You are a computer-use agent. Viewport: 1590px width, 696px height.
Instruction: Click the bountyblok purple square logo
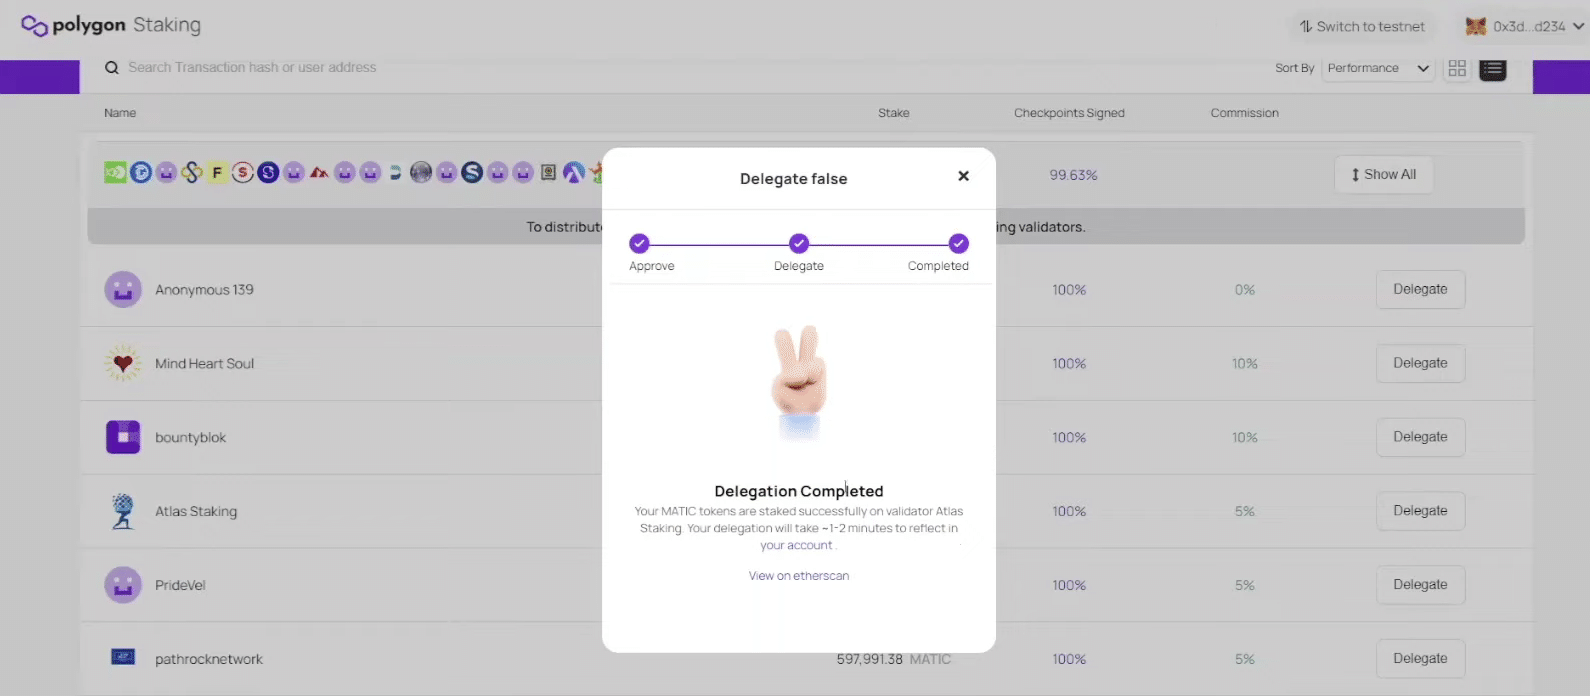coord(123,437)
